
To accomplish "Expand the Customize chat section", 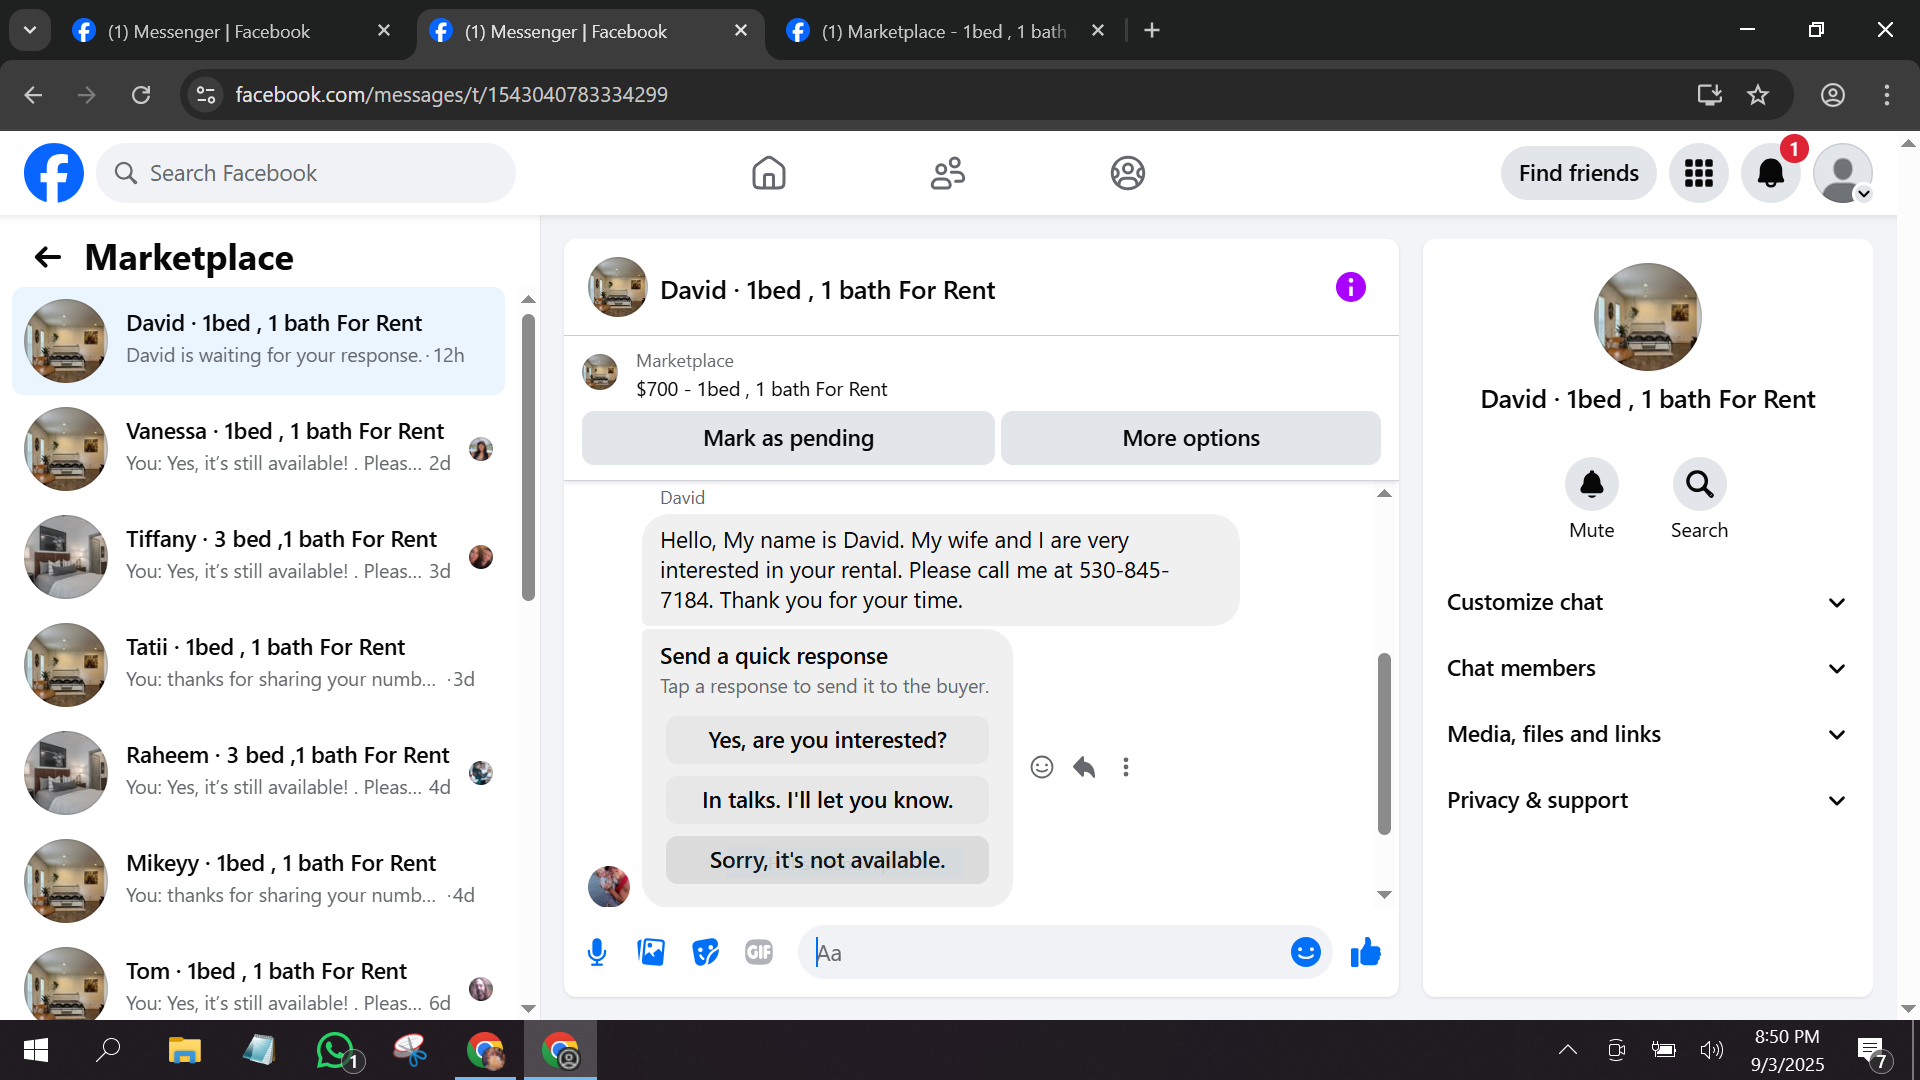I will click(1647, 602).
